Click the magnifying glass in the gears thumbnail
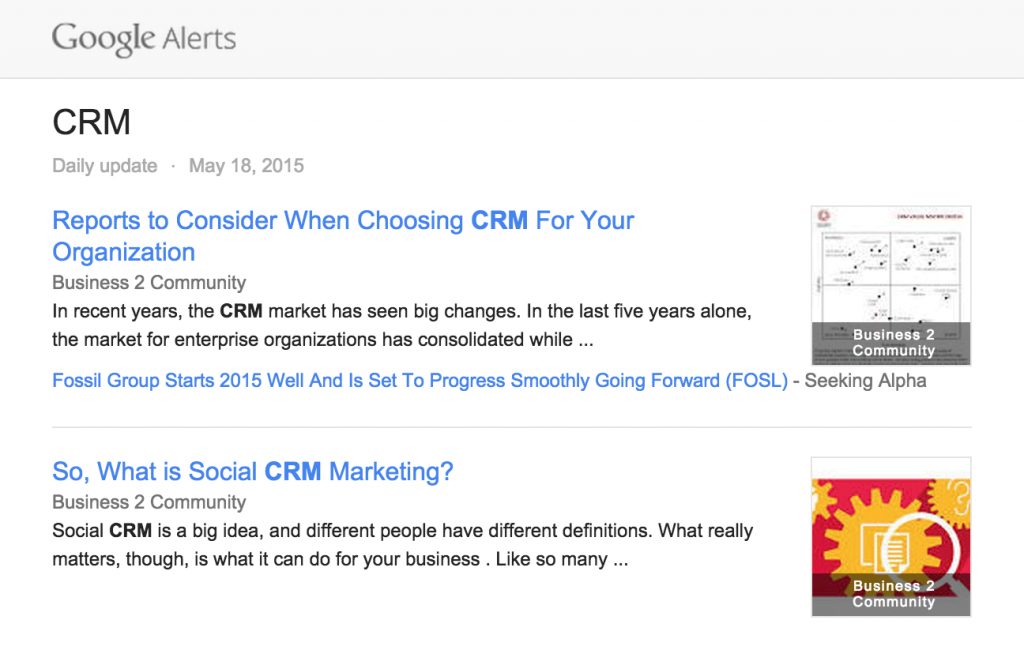Screen dimensions: 1024x650 pos(921,553)
